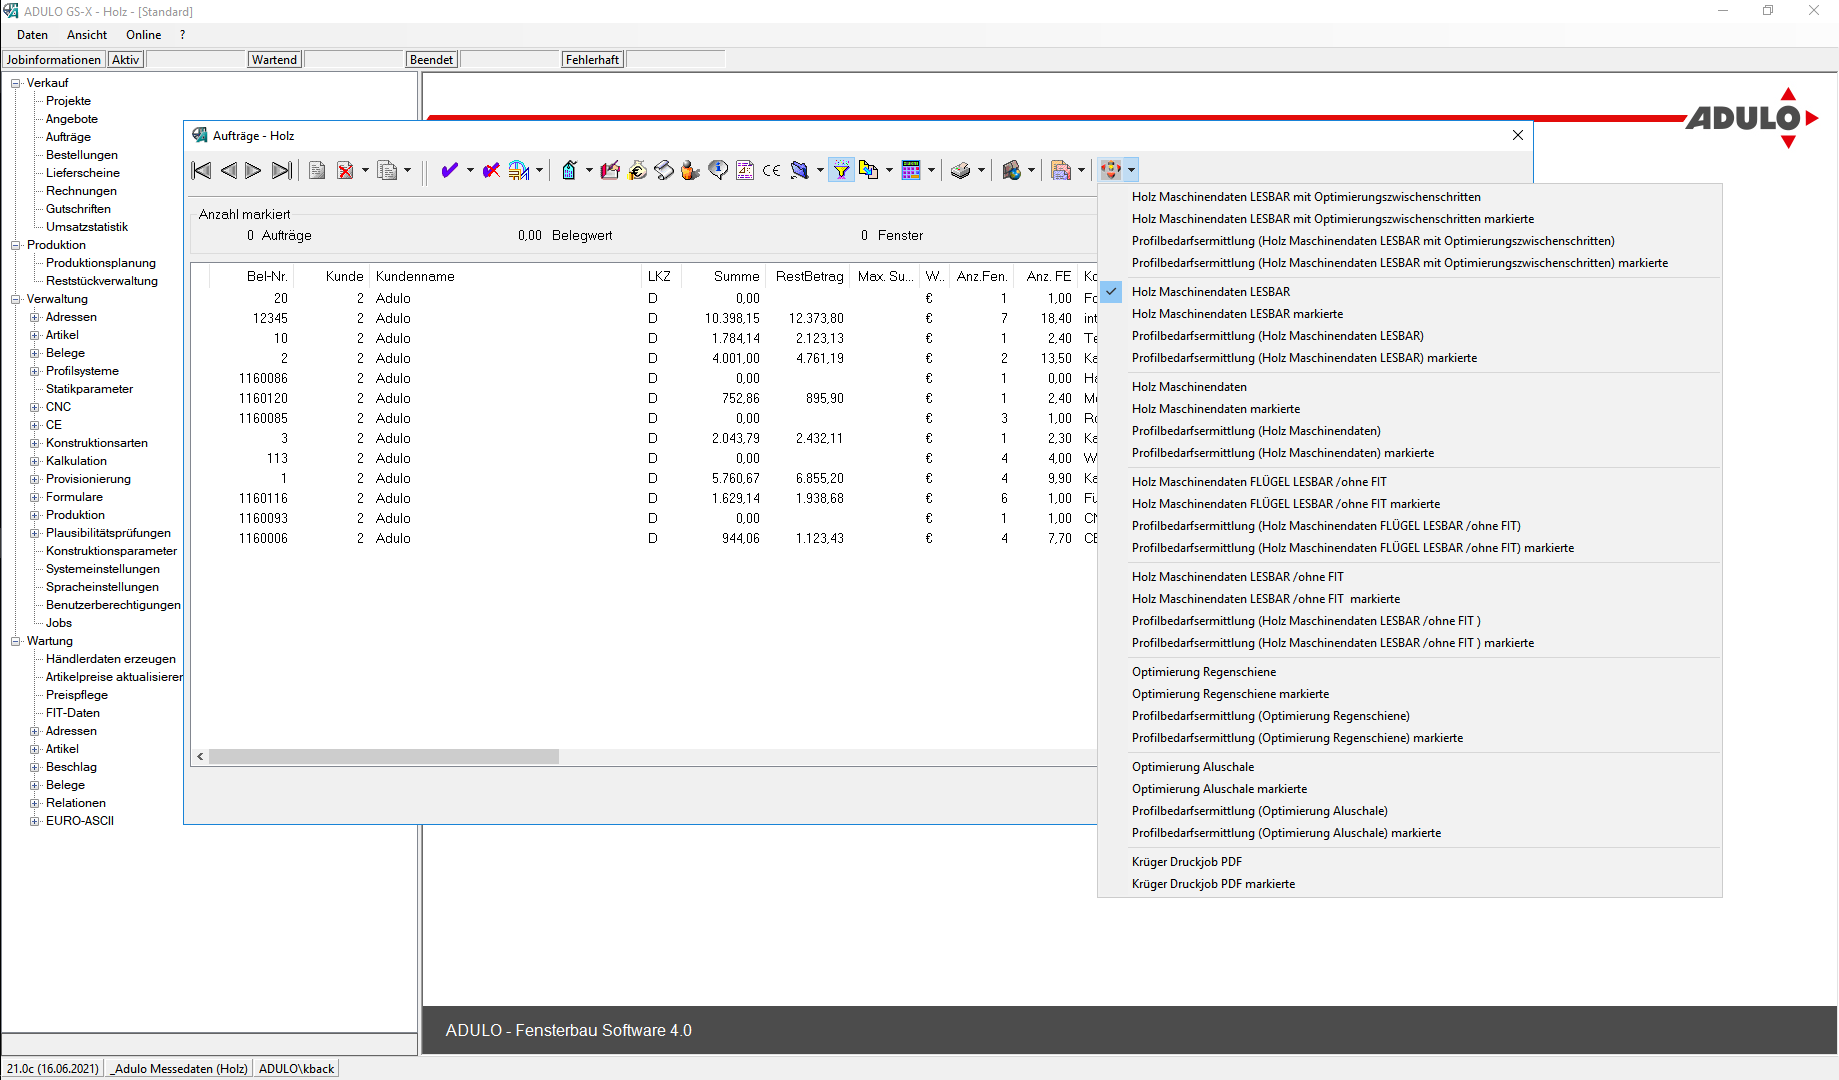Click the calculation form icon
1839x1080 pixels.
point(745,171)
